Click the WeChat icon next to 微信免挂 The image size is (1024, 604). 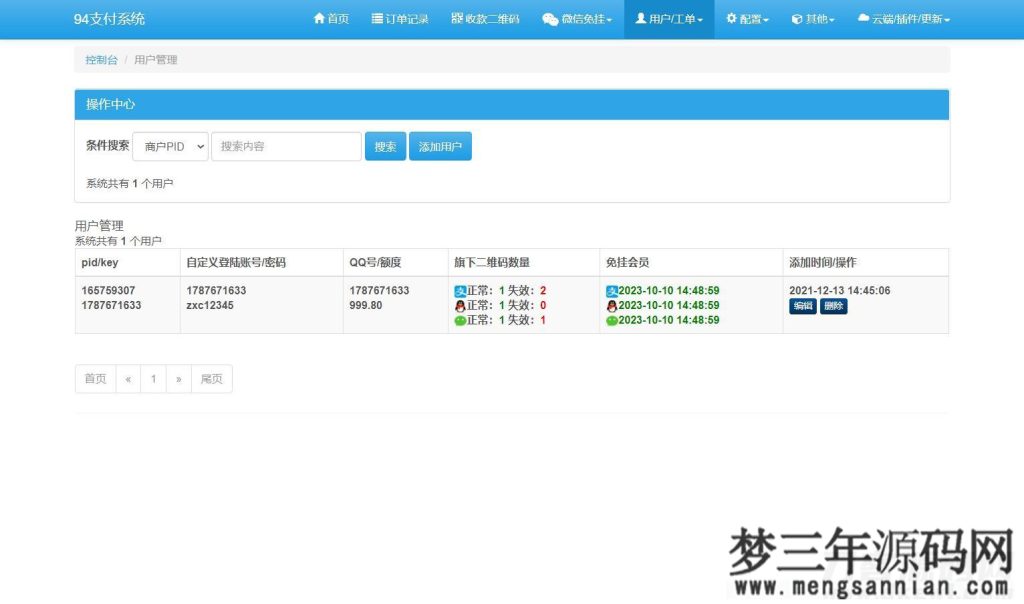548,18
